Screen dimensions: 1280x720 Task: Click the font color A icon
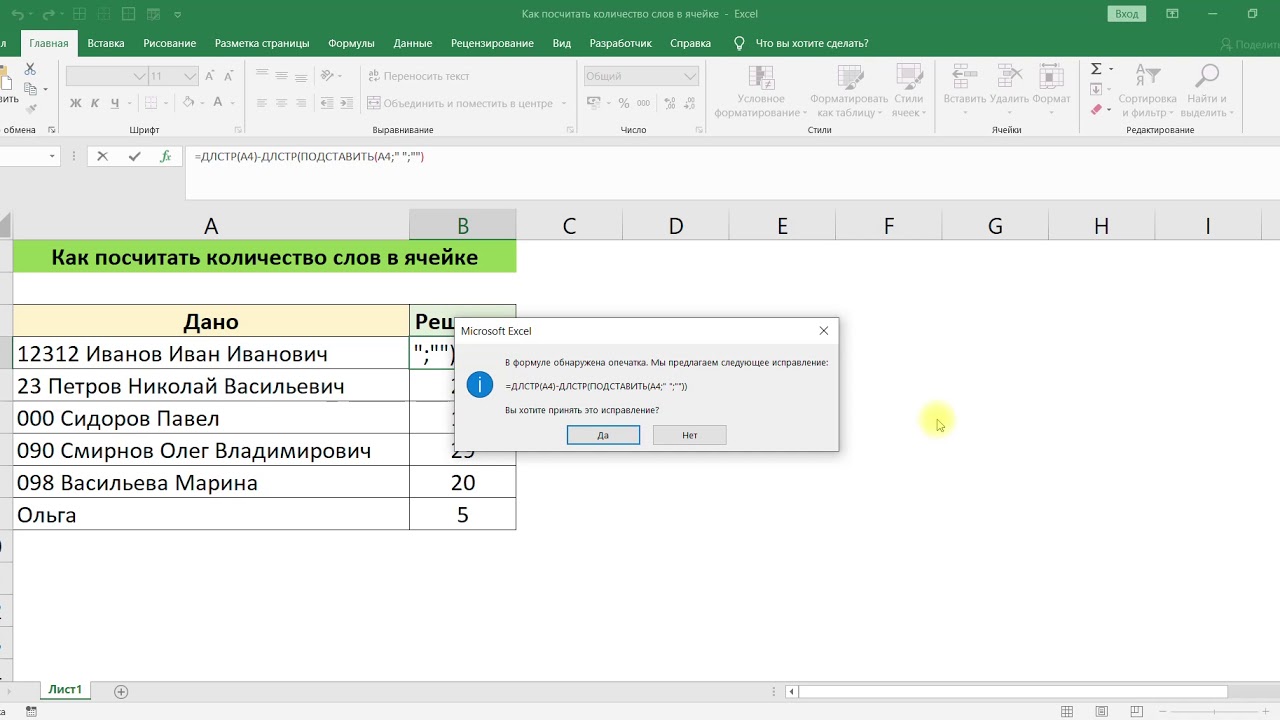tap(220, 103)
